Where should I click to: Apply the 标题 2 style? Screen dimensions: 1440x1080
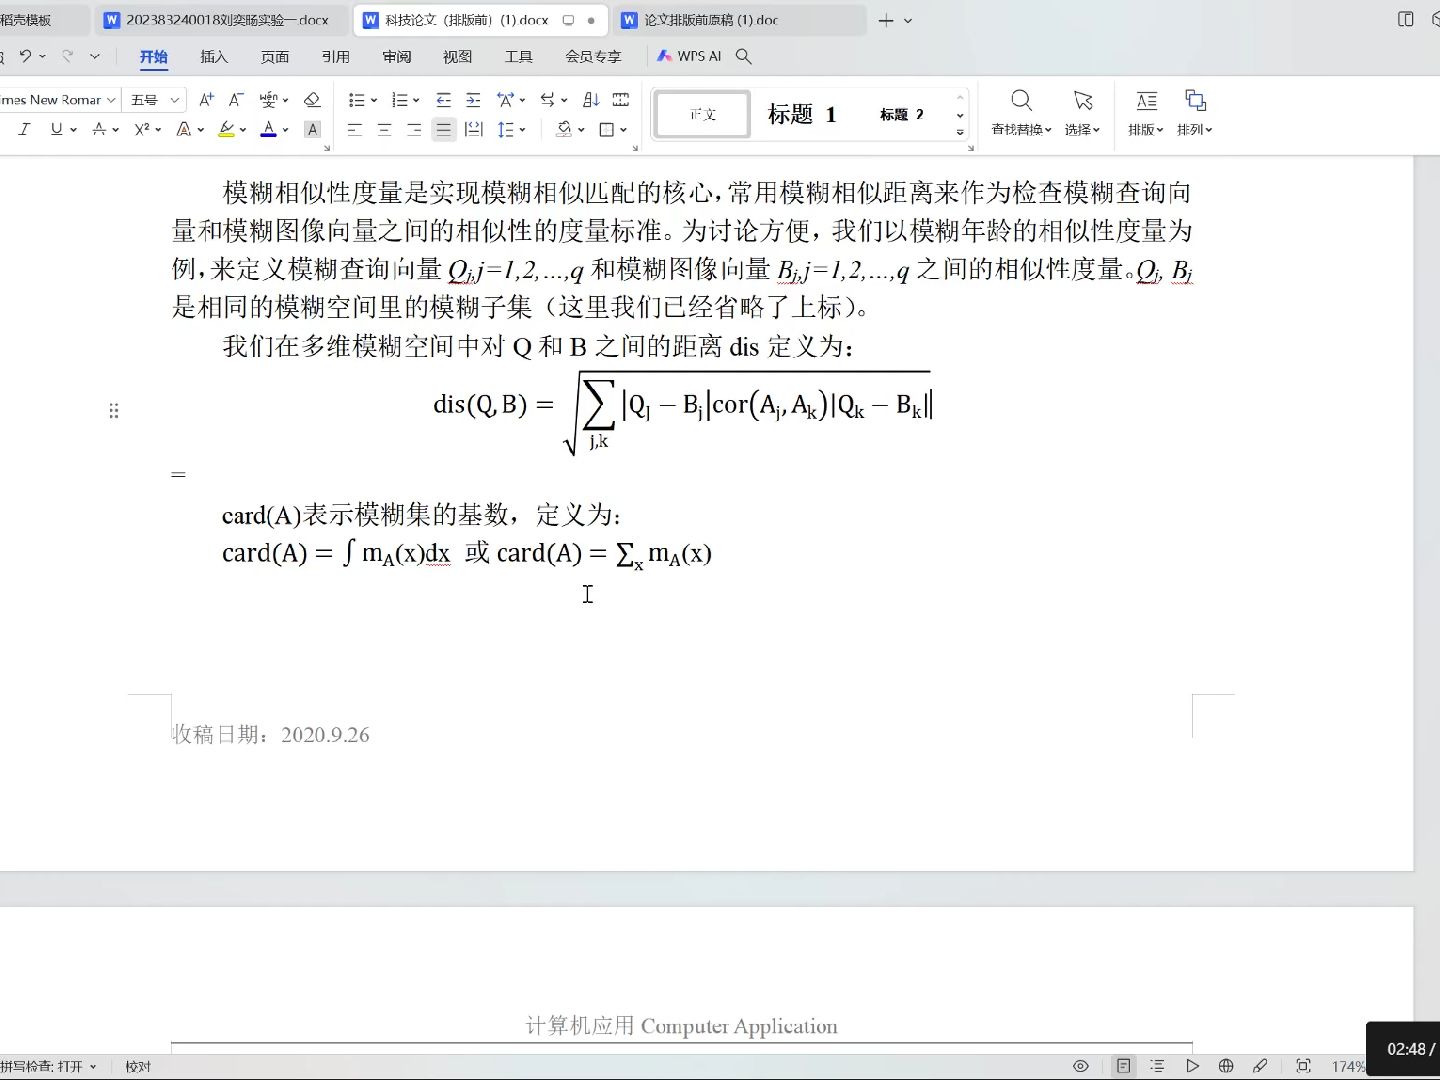coord(901,114)
